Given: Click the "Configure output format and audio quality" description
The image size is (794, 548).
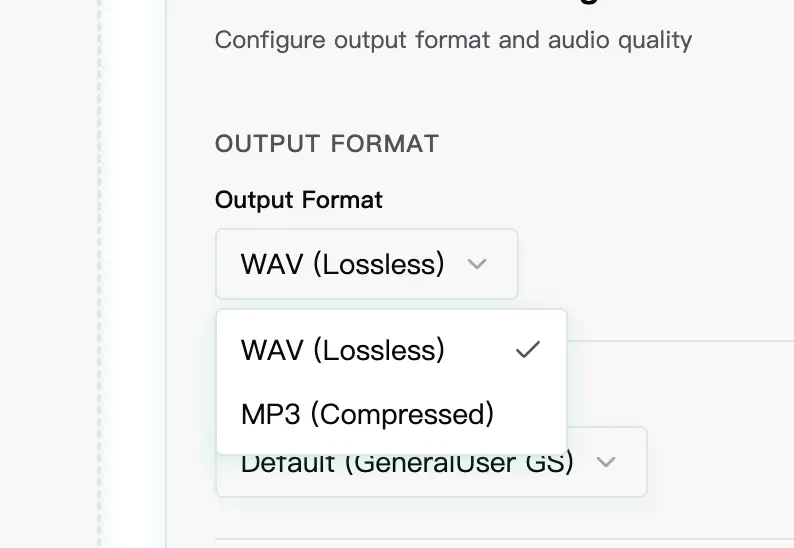Looking at the screenshot, I should click(453, 41).
